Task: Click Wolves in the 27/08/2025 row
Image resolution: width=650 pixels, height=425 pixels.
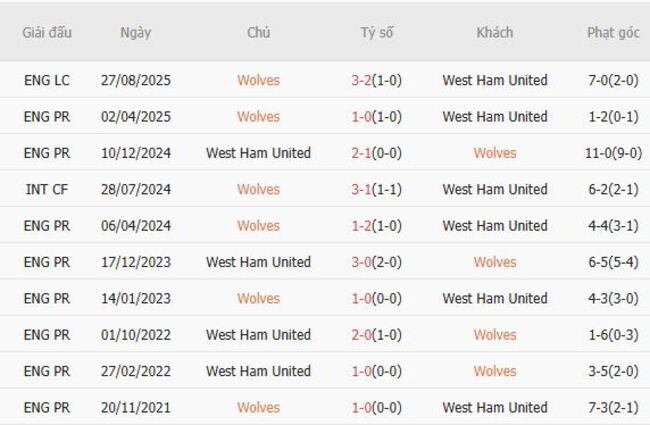Action: (258, 80)
